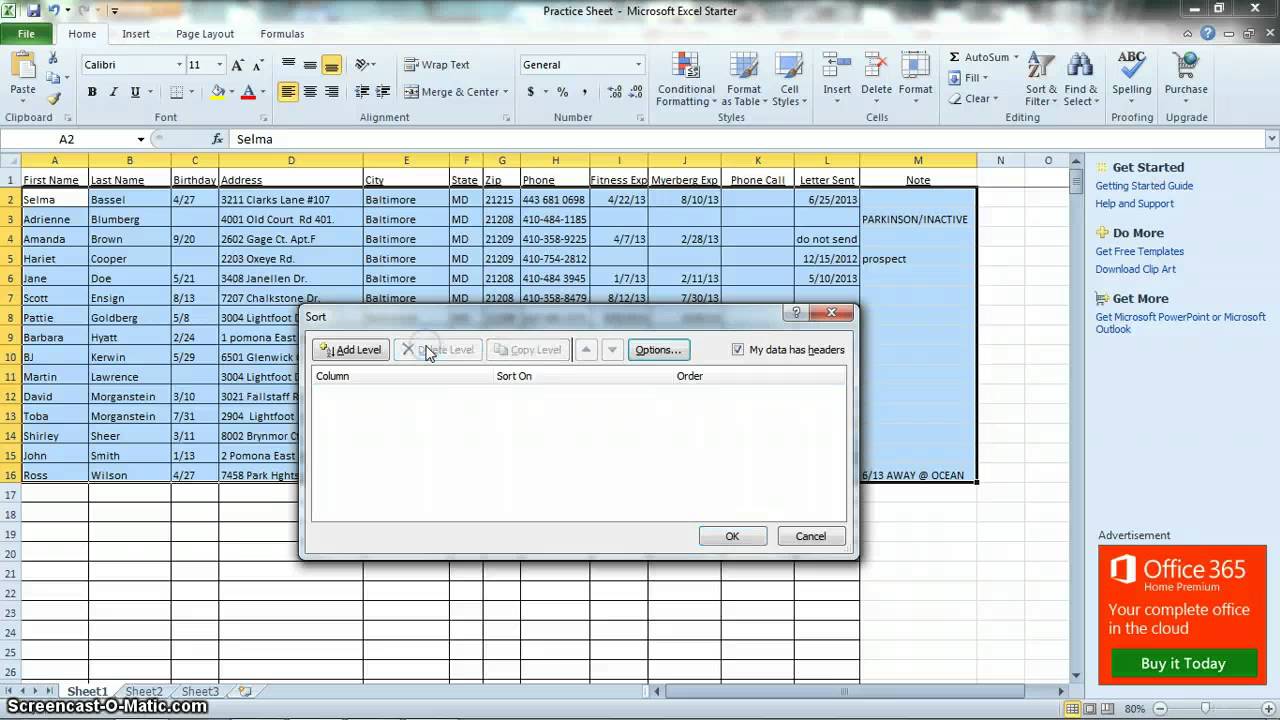Expand the formula bar

(x=1272, y=139)
